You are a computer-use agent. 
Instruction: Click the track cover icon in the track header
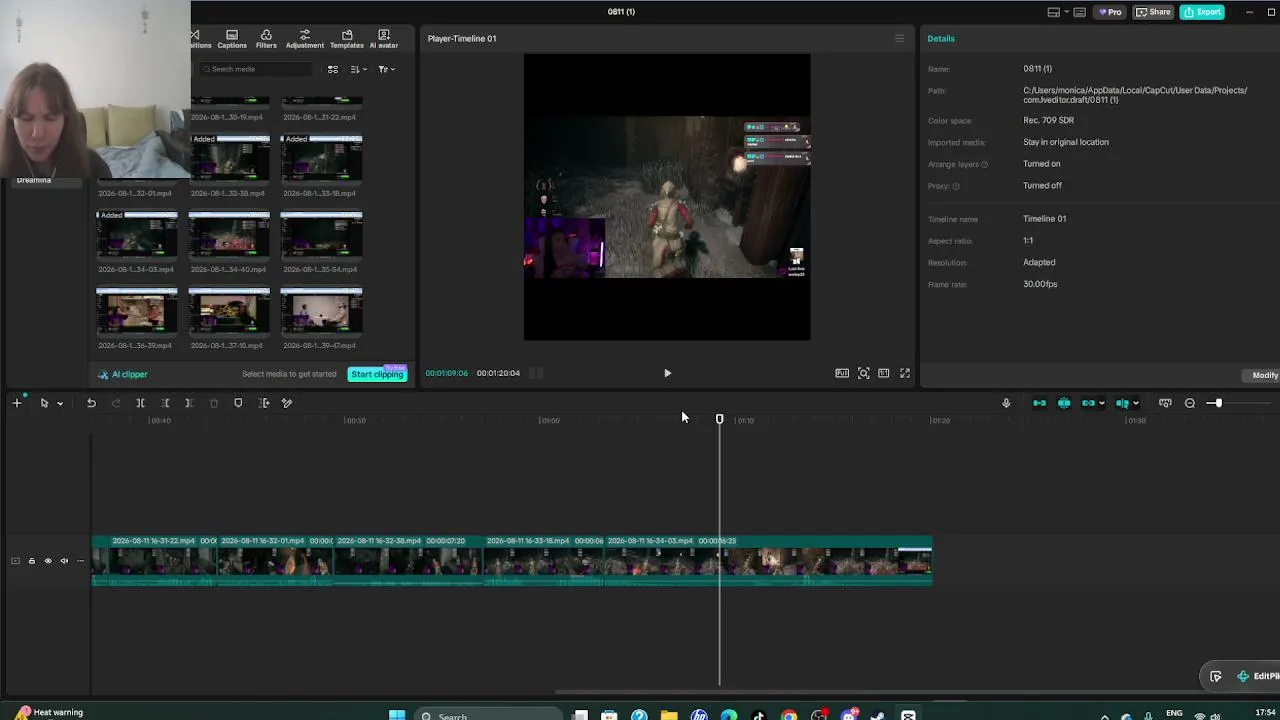(15, 561)
